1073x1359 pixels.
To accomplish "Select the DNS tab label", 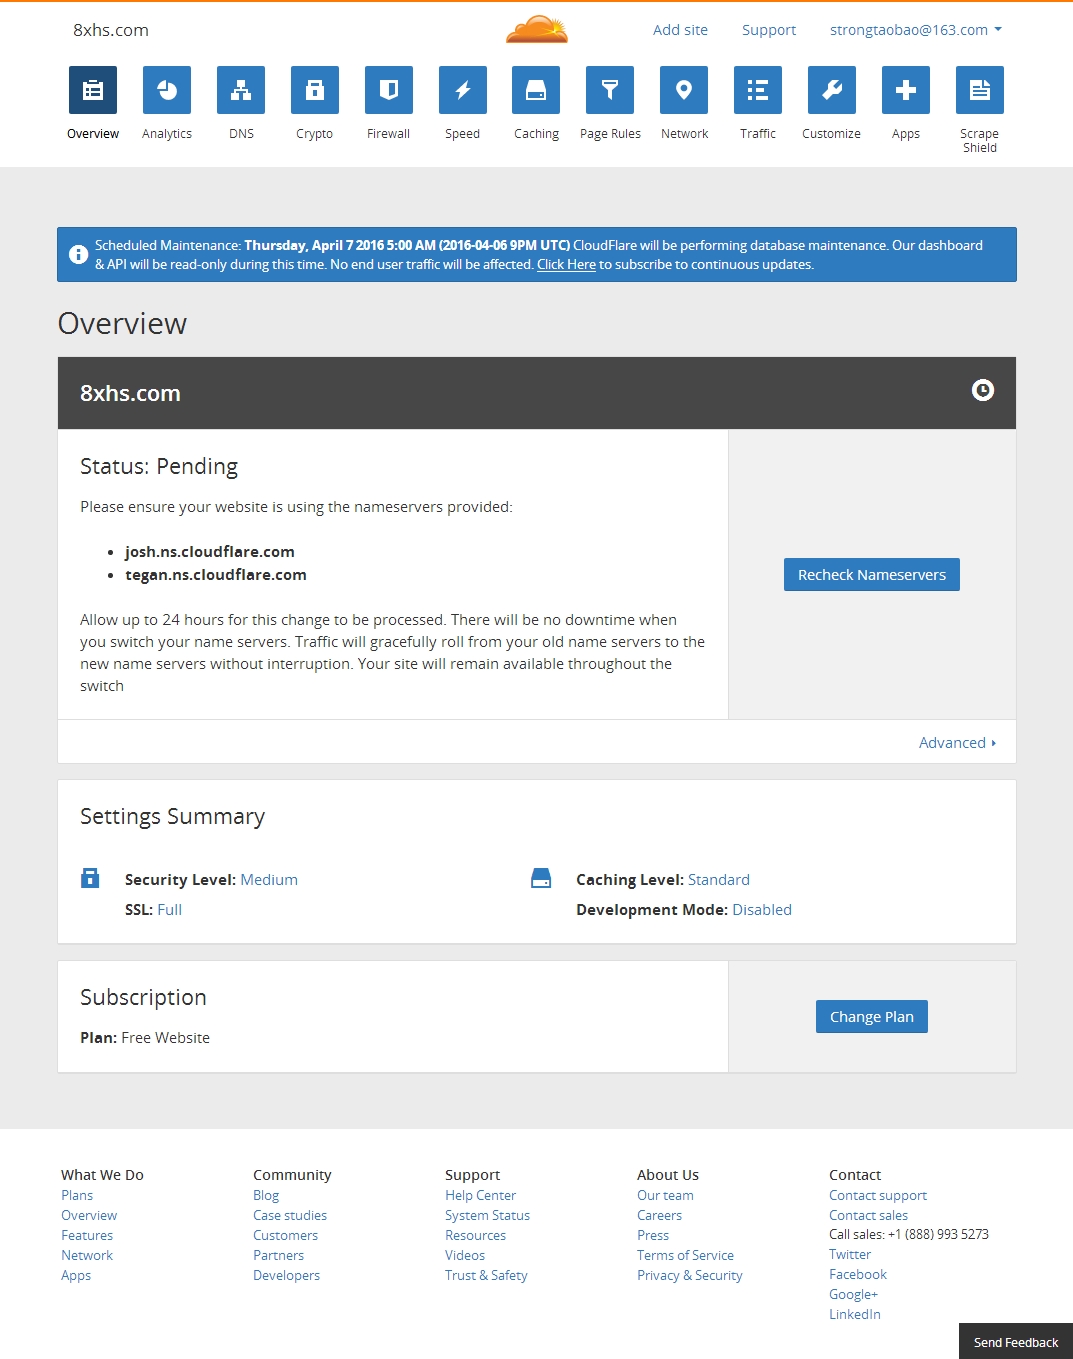I will tap(241, 134).
